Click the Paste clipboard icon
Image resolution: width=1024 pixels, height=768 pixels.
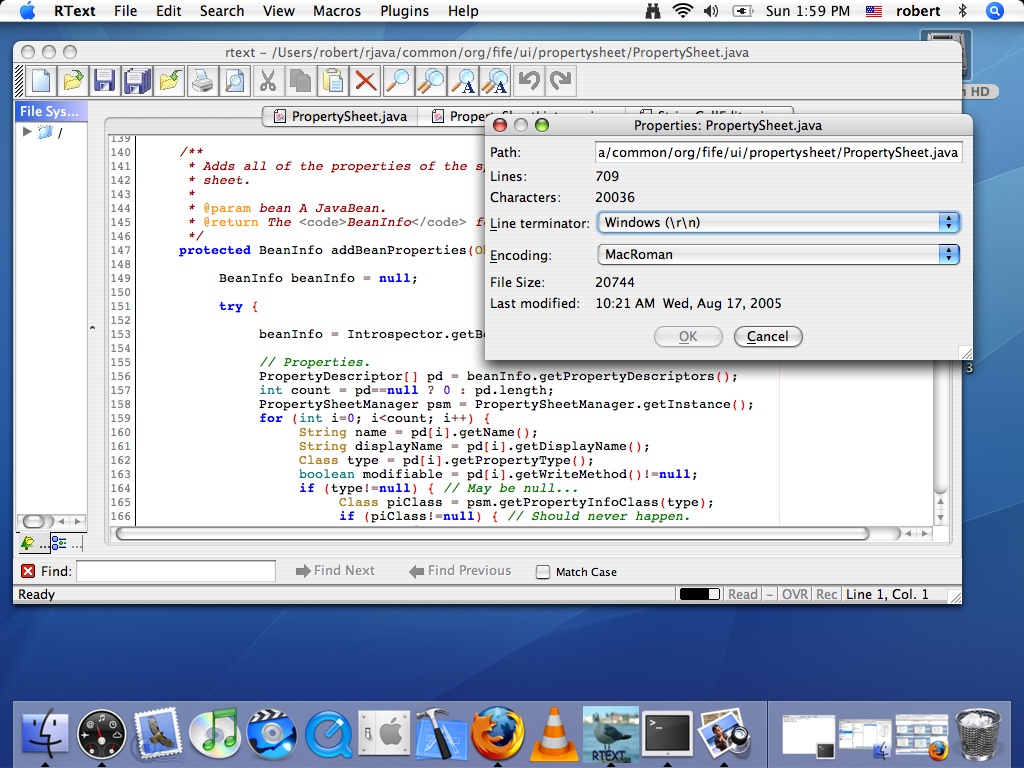point(333,81)
